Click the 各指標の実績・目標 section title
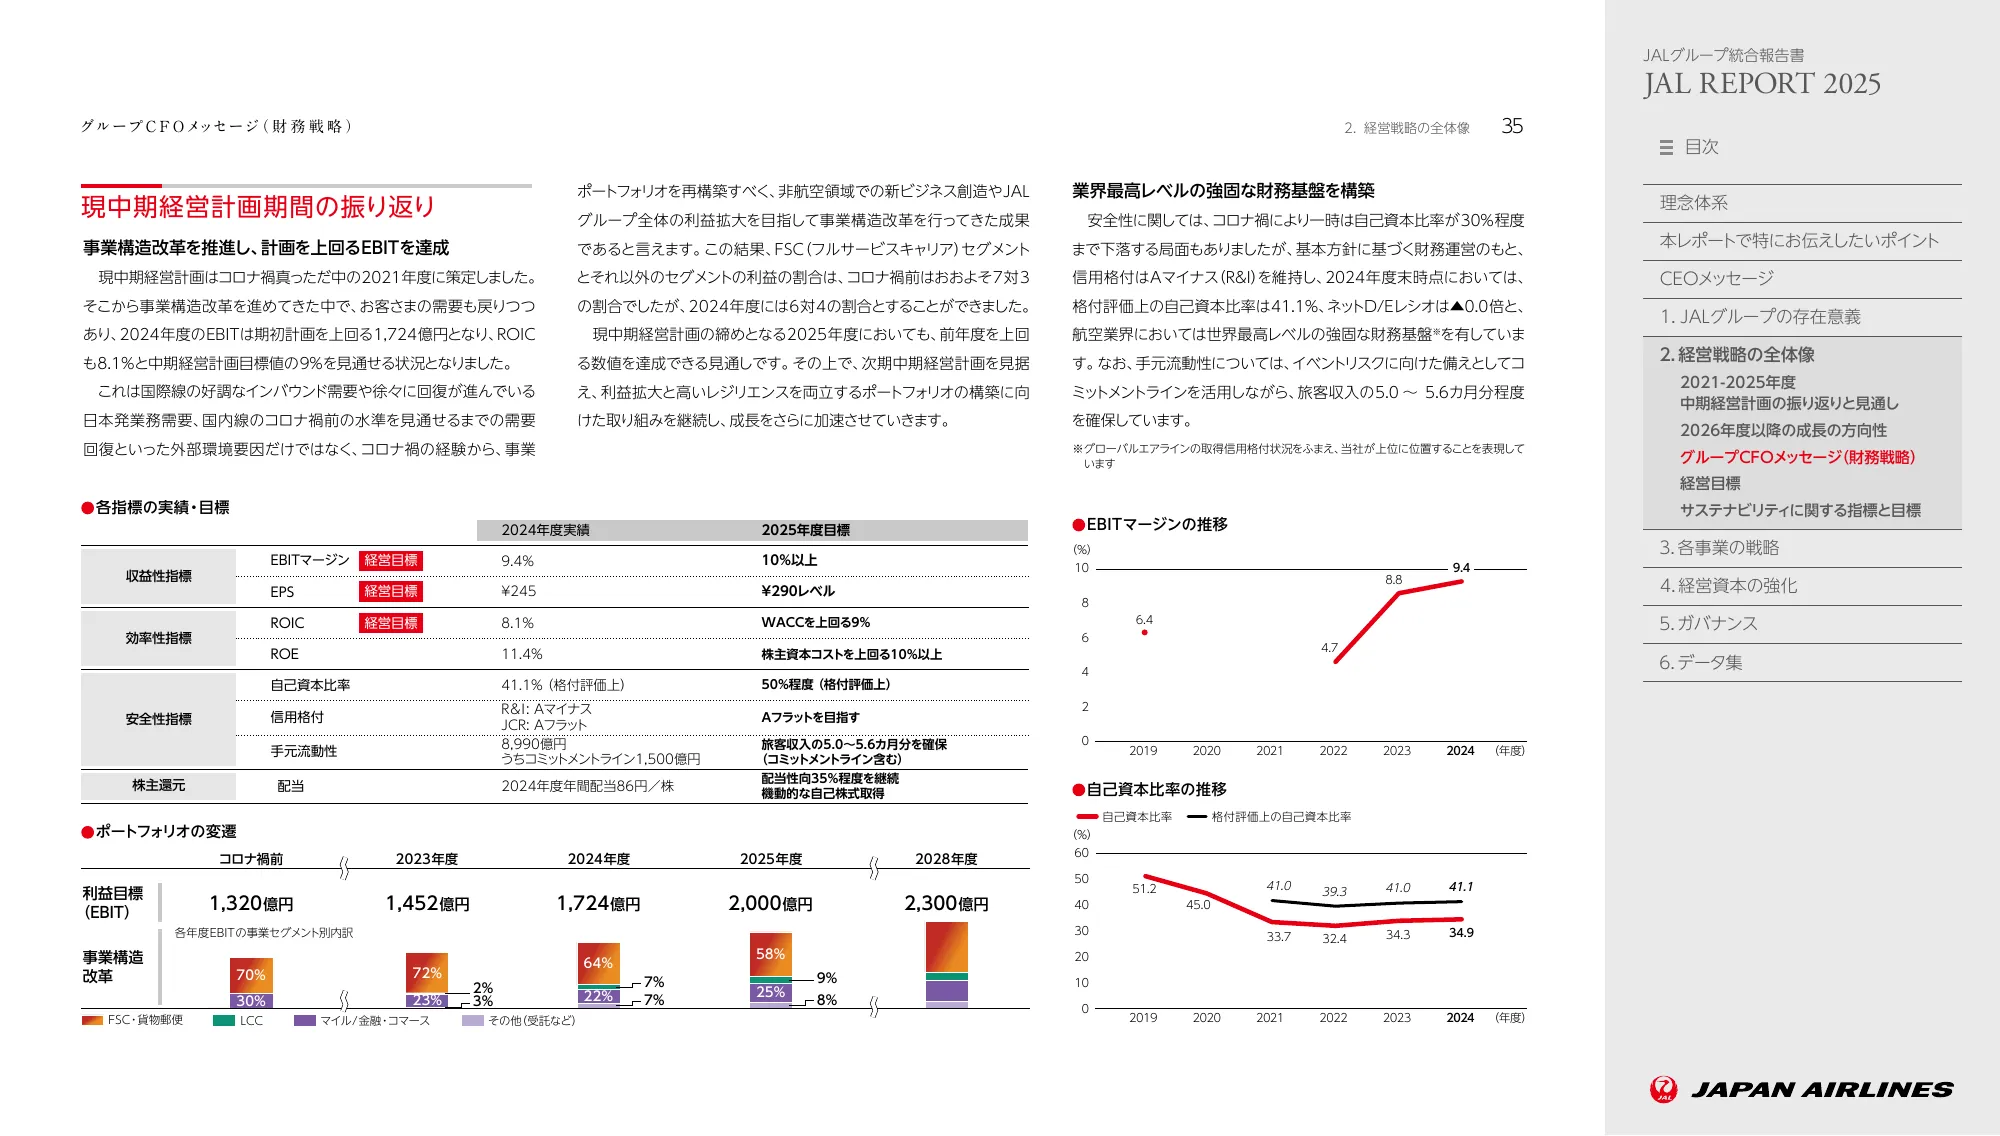 [x=162, y=508]
